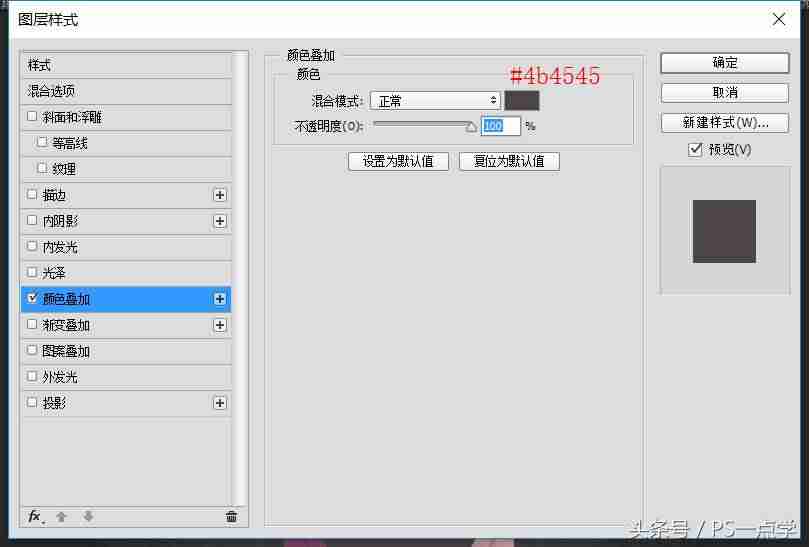The image size is (809, 547).
Task: Enable the 渐变叠加 checkbox
Action: coord(32,324)
